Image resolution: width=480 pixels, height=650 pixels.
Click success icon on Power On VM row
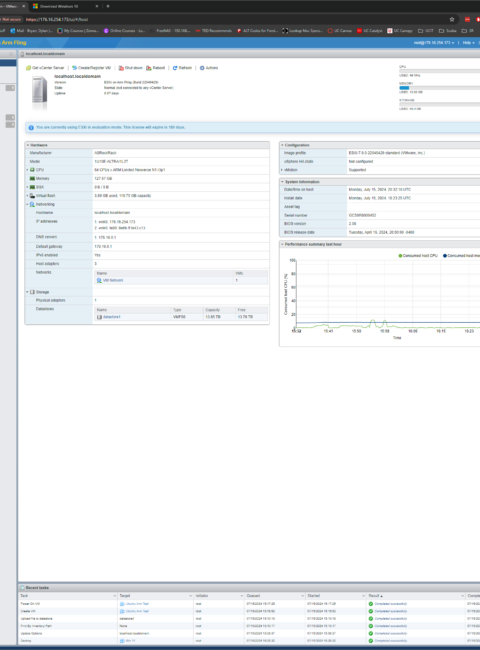(371, 604)
